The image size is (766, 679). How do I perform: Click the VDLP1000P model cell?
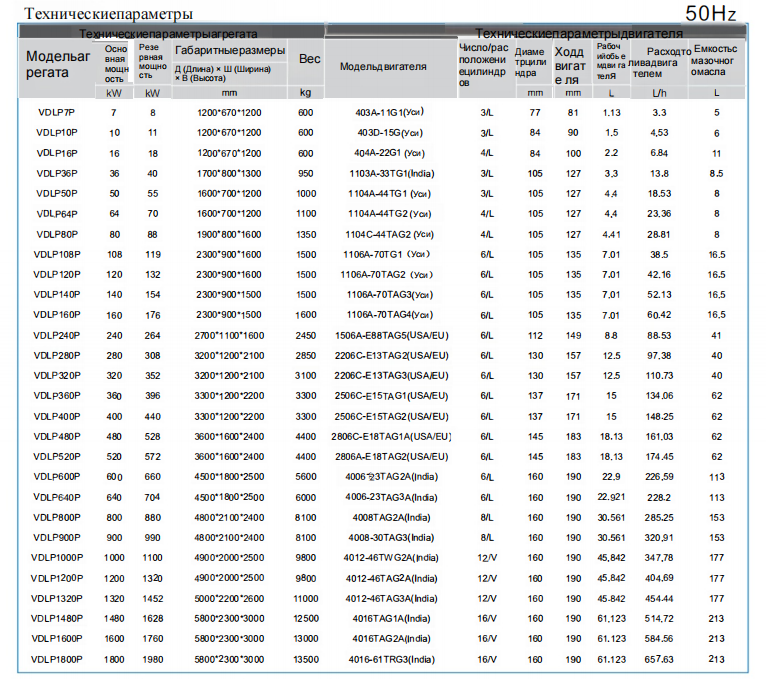pos(57,558)
